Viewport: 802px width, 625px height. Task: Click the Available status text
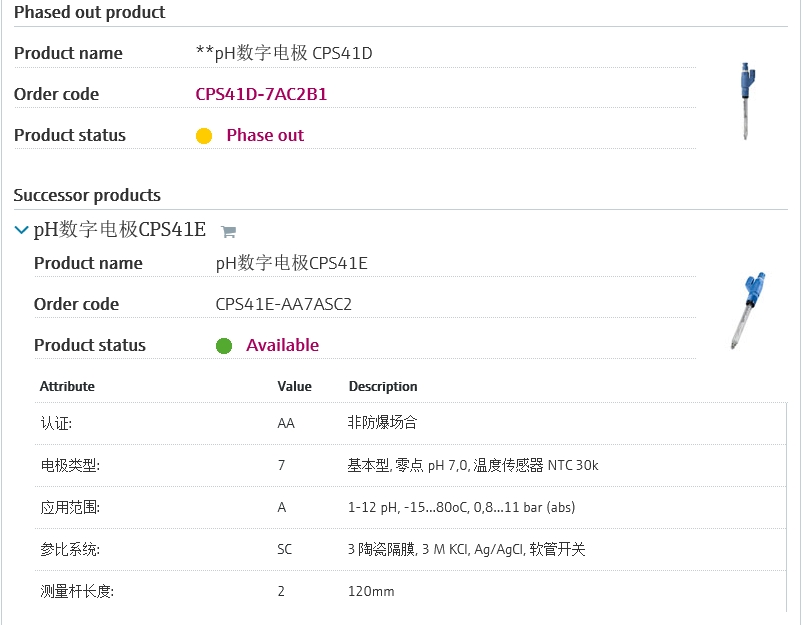[x=282, y=345]
